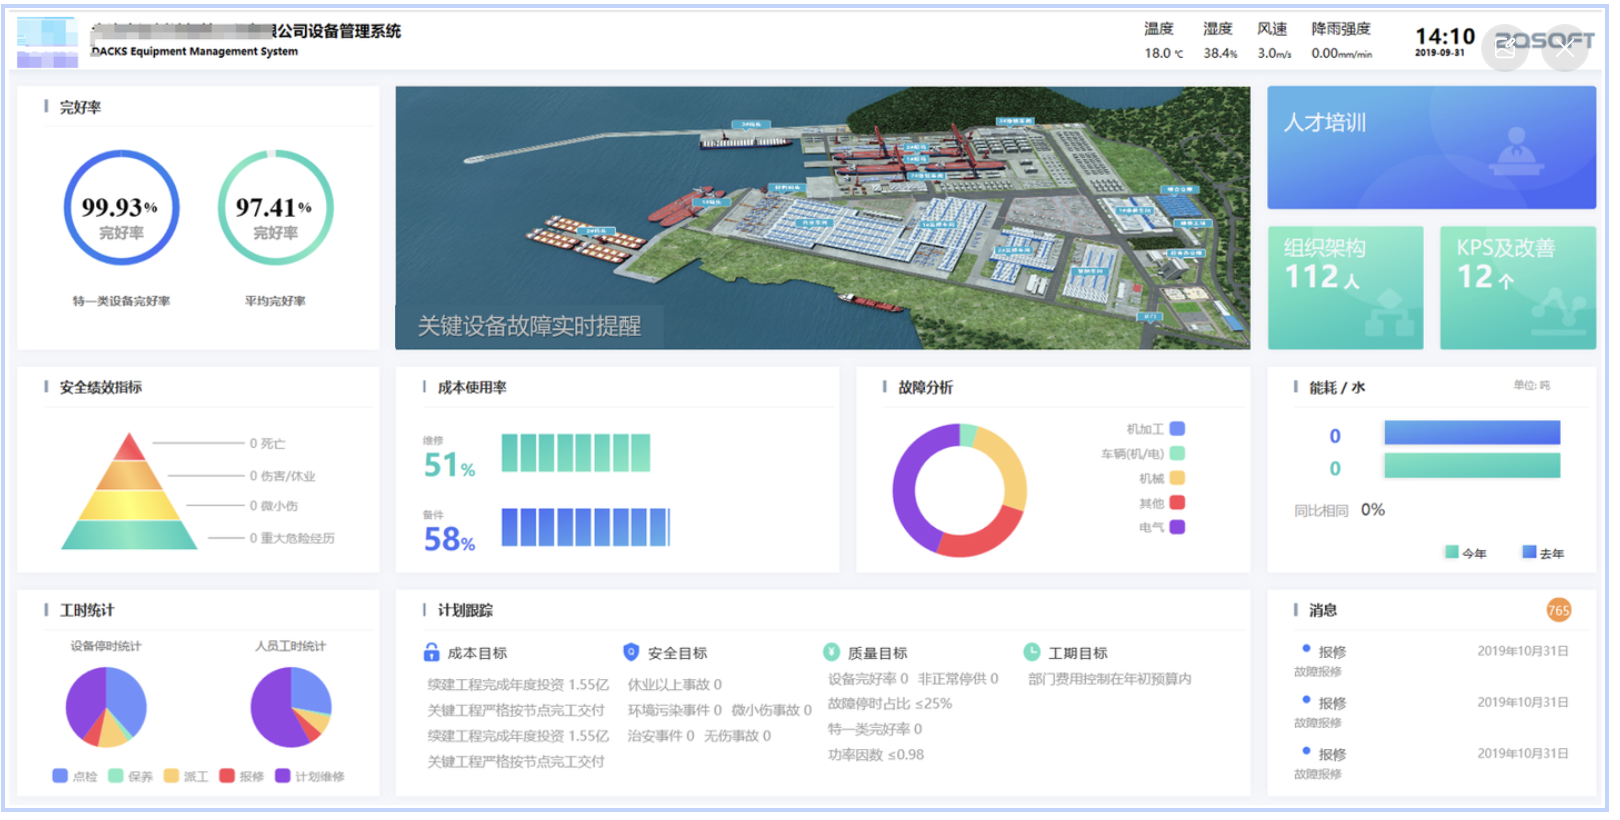The width and height of the screenshot is (1620, 820).
Task: Click the image edit overlay icon
Action: 1504,46
